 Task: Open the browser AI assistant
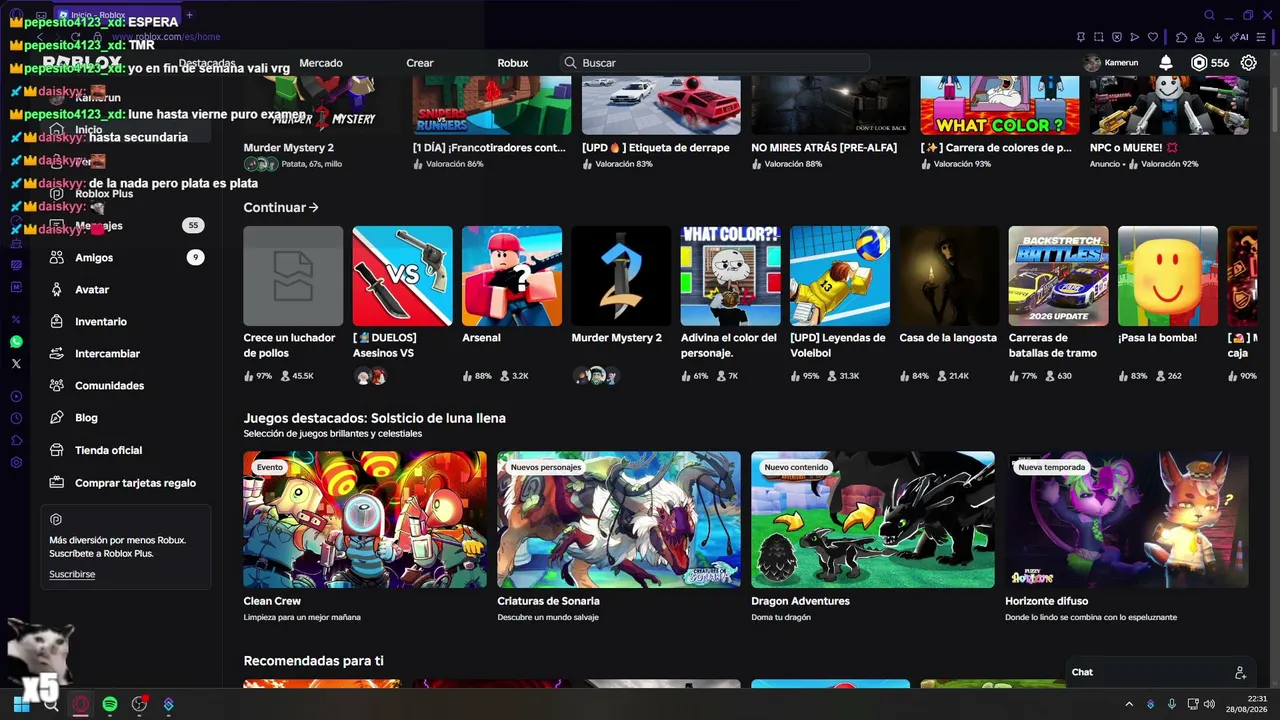(1238, 37)
